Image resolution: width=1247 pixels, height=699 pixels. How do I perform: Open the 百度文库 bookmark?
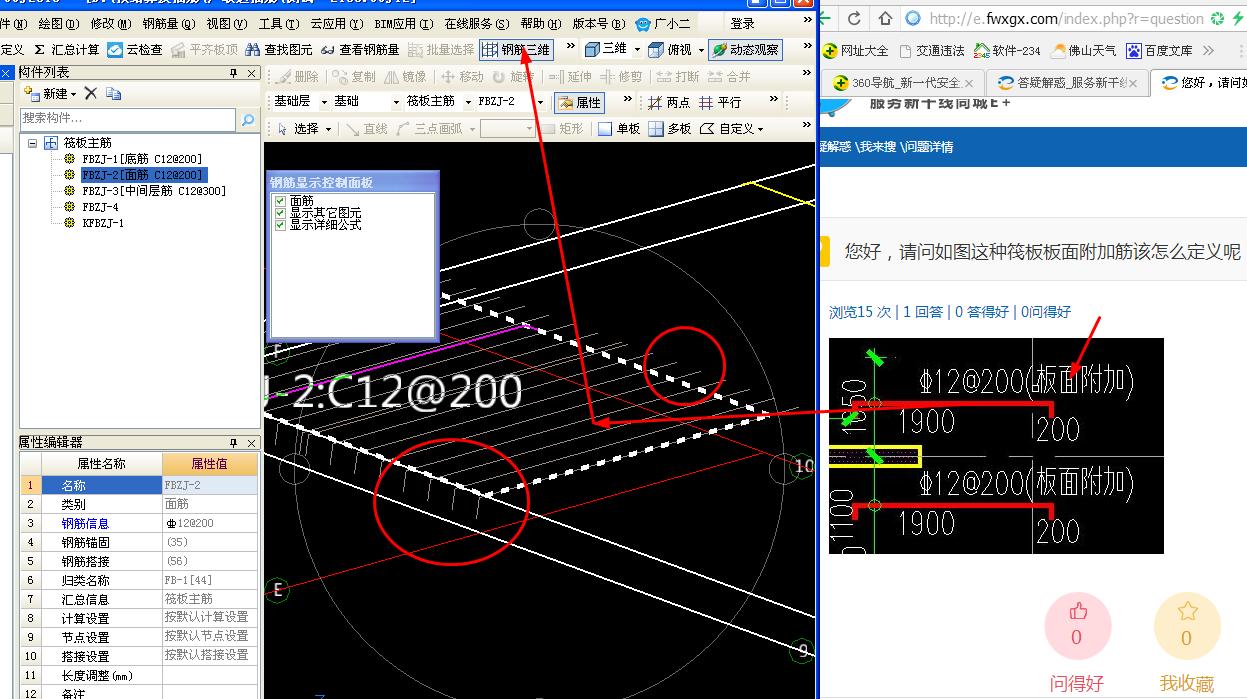click(1160, 50)
